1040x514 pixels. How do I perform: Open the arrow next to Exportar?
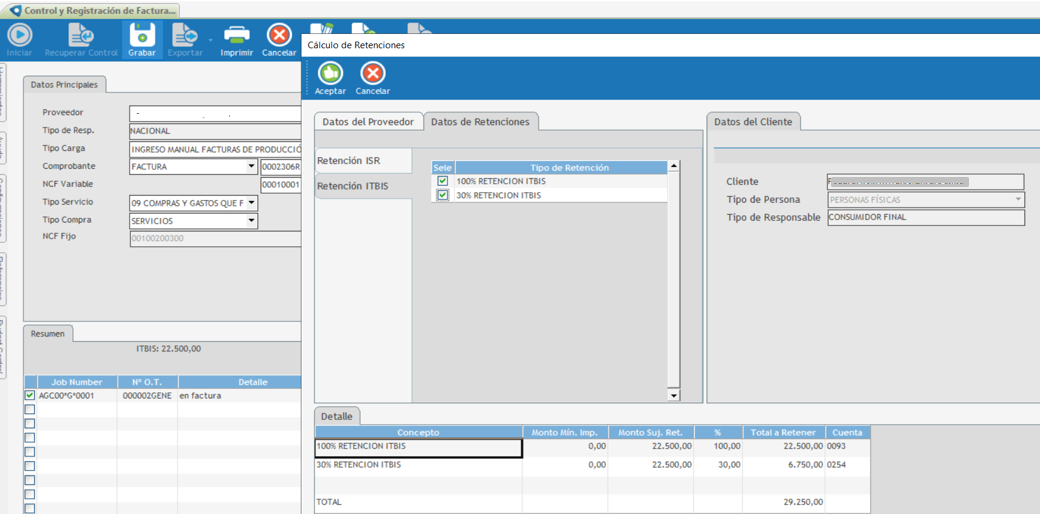coord(210,40)
